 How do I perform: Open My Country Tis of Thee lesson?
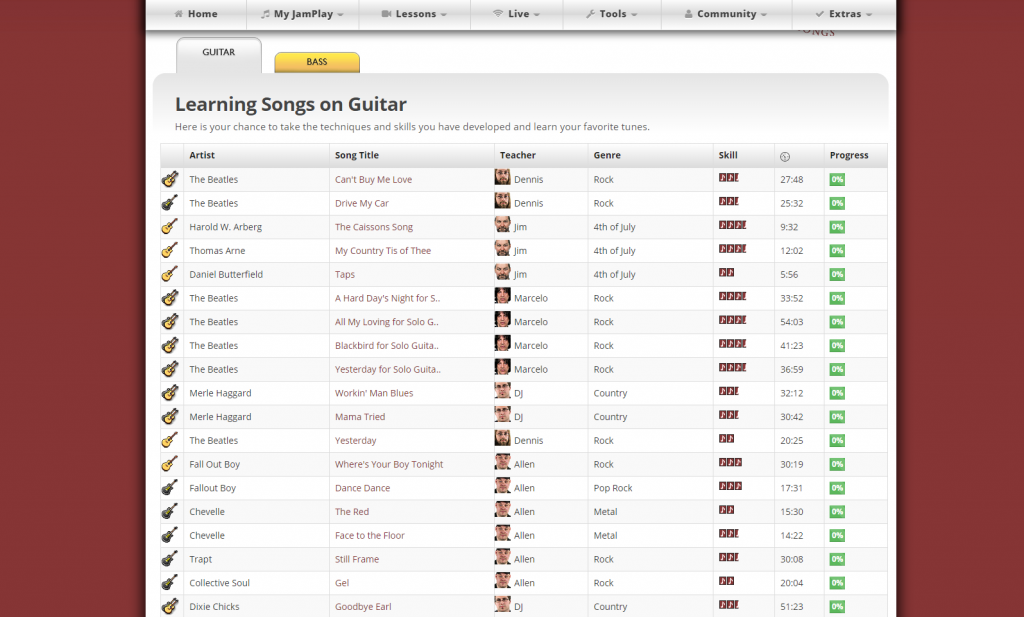point(383,251)
